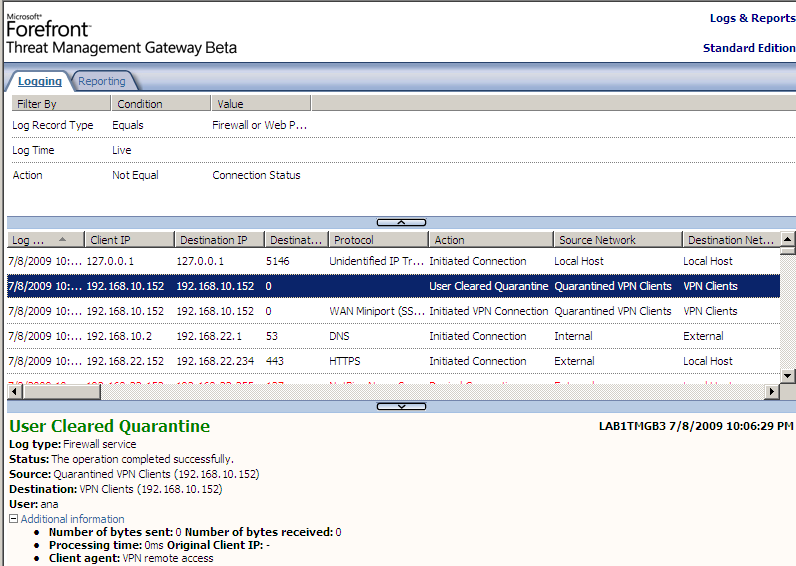Click the Additional information link

[x=72, y=519]
